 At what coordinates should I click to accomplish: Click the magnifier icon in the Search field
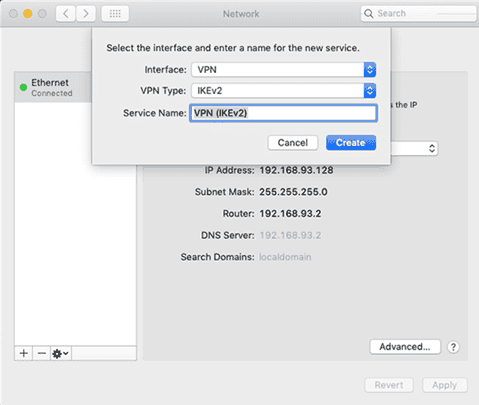pos(368,14)
